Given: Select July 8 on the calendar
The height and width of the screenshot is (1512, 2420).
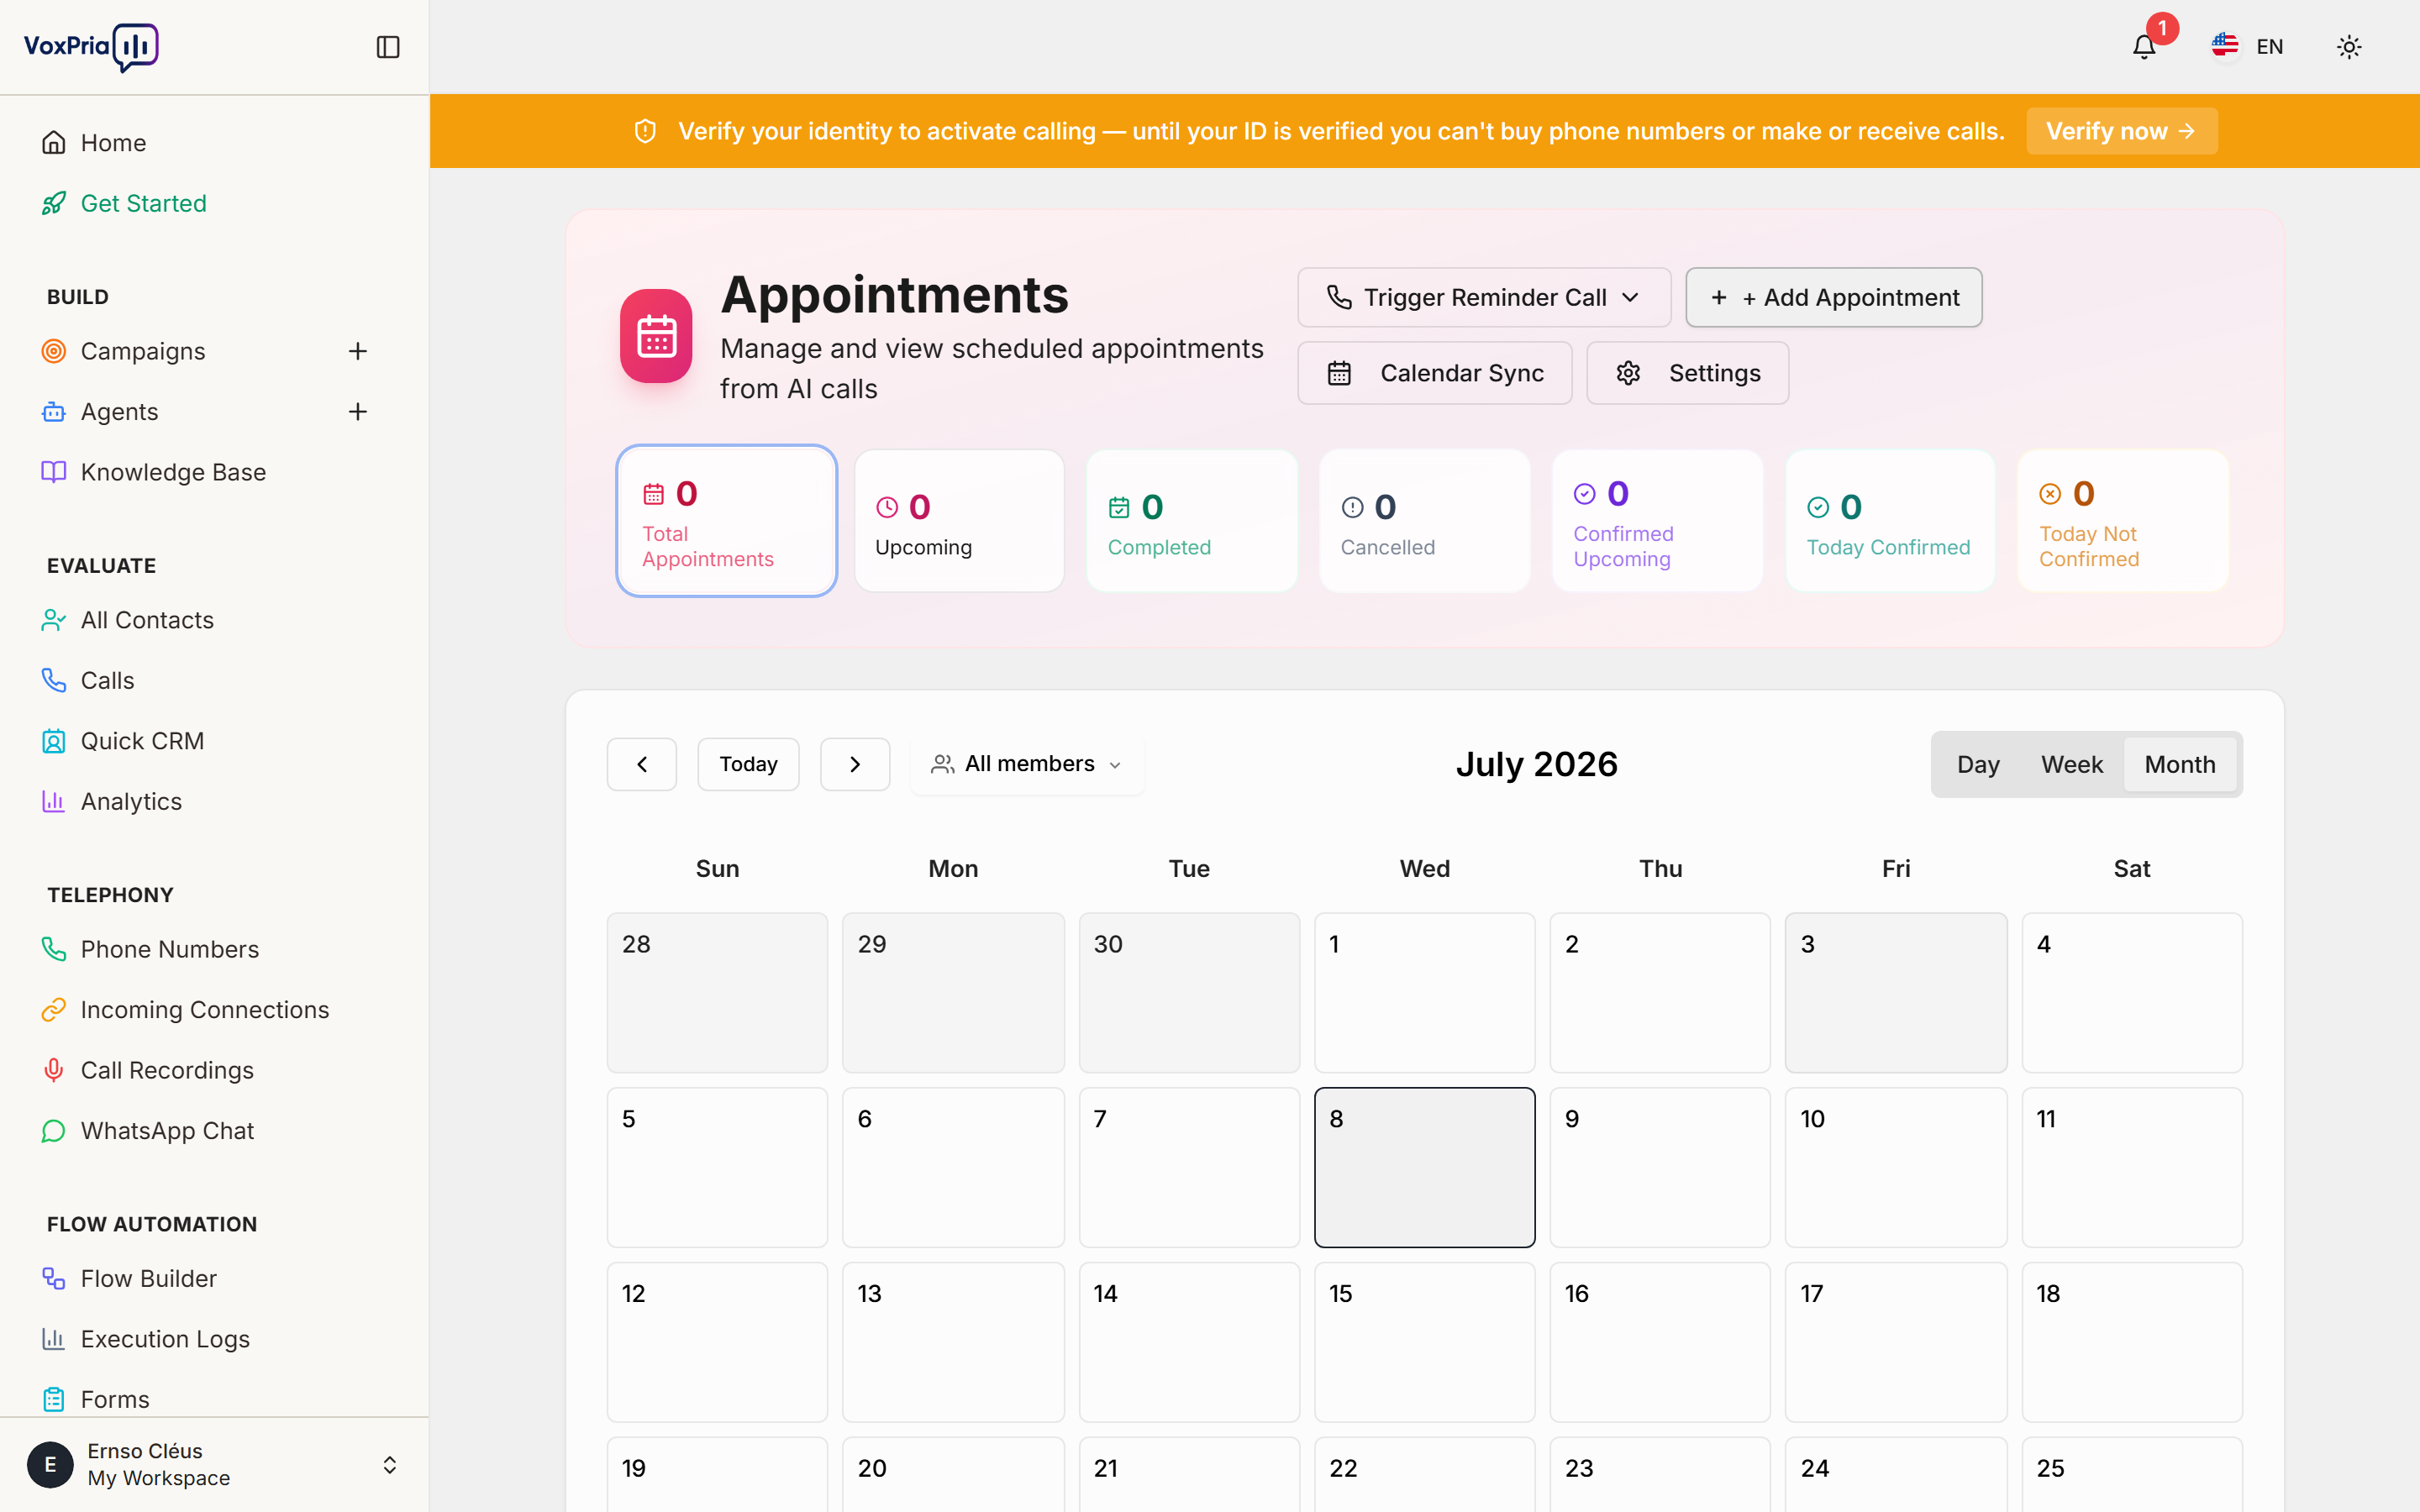Looking at the screenshot, I should pyautogui.click(x=1424, y=1167).
